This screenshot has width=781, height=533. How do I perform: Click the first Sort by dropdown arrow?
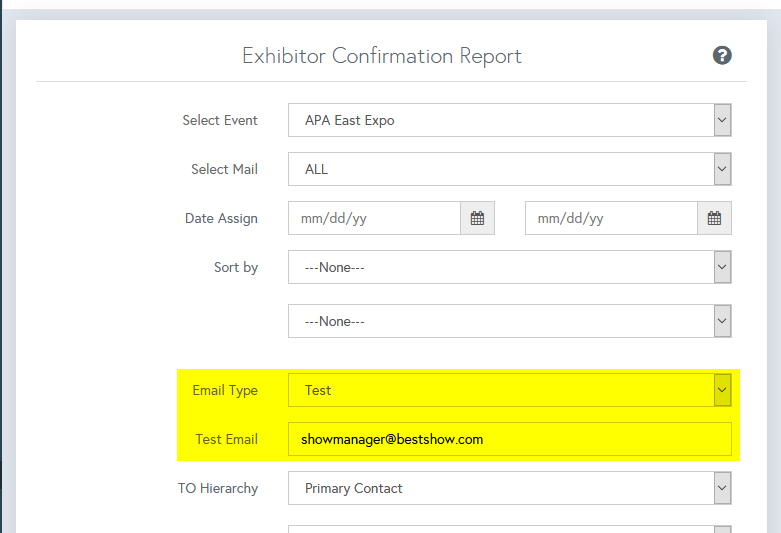click(722, 267)
